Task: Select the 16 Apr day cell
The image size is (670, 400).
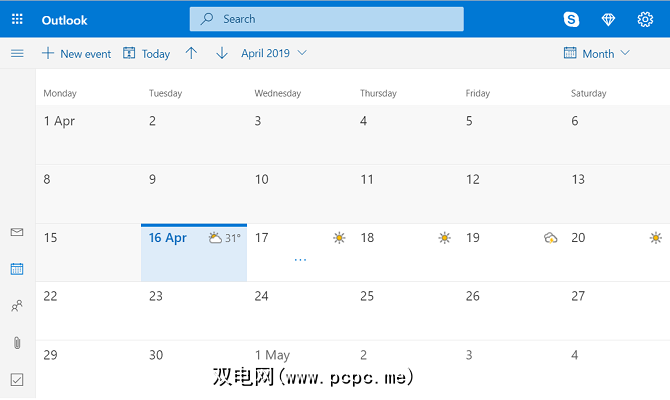Action: pos(194,255)
